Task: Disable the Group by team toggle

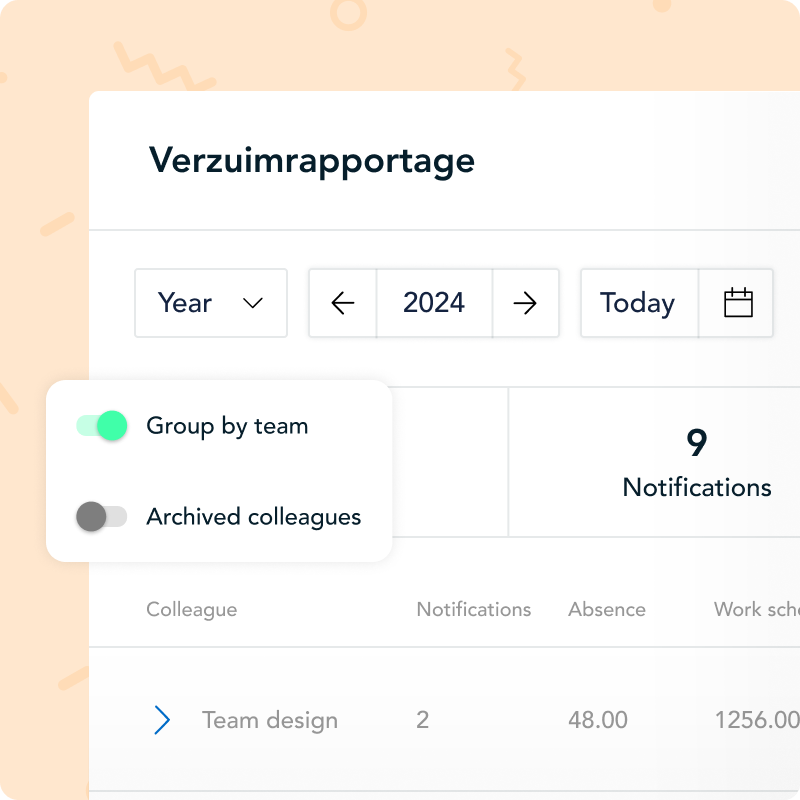Action: pos(102,426)
